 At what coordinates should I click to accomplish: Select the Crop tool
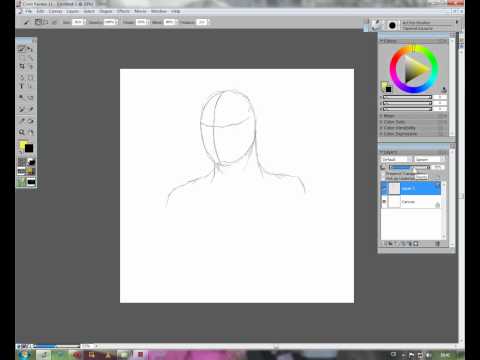(22, 66)
